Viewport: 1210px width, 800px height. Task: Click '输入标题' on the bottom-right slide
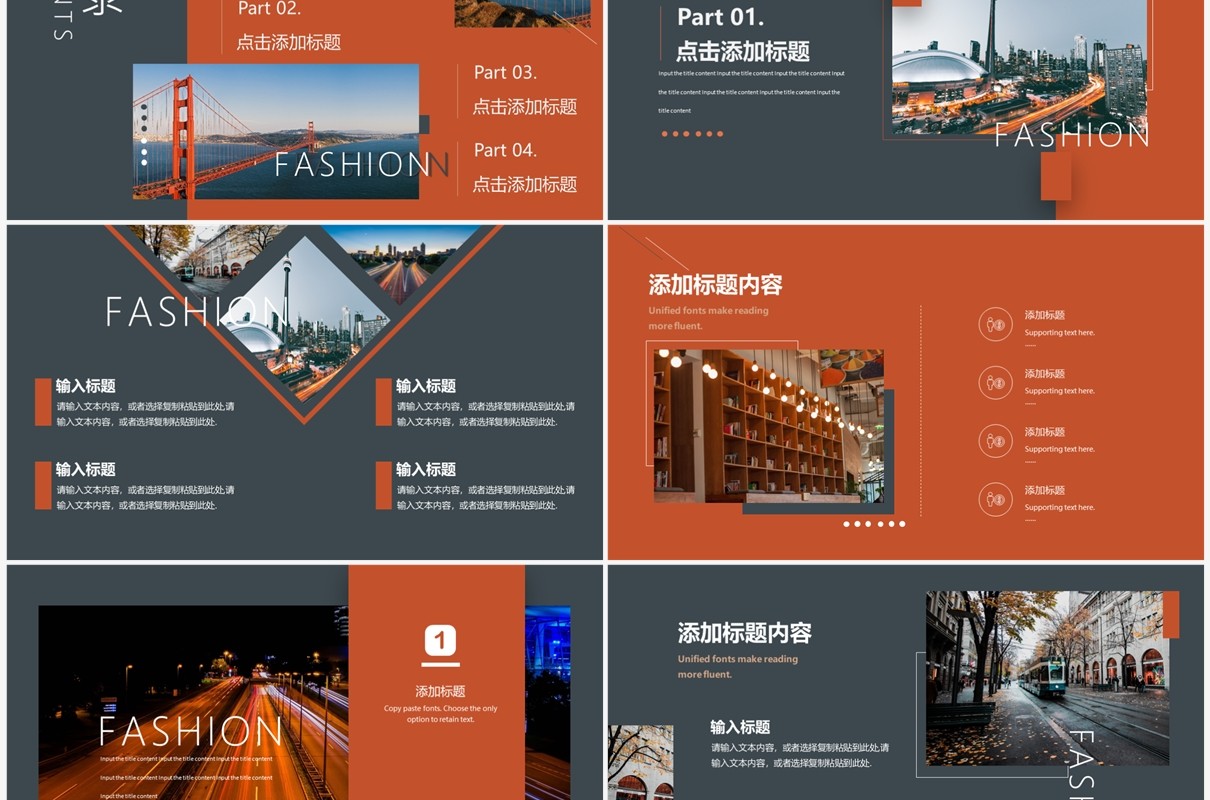coord(740,727)
